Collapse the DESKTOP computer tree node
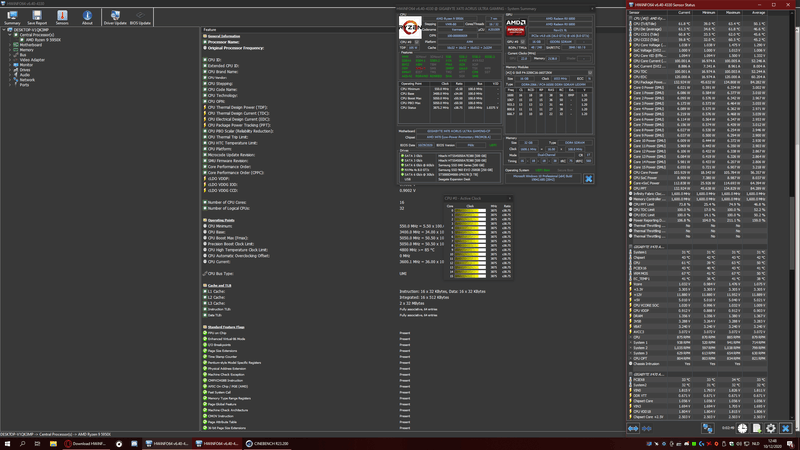Viewport: 800px width, 450px height. pos(4,30)
